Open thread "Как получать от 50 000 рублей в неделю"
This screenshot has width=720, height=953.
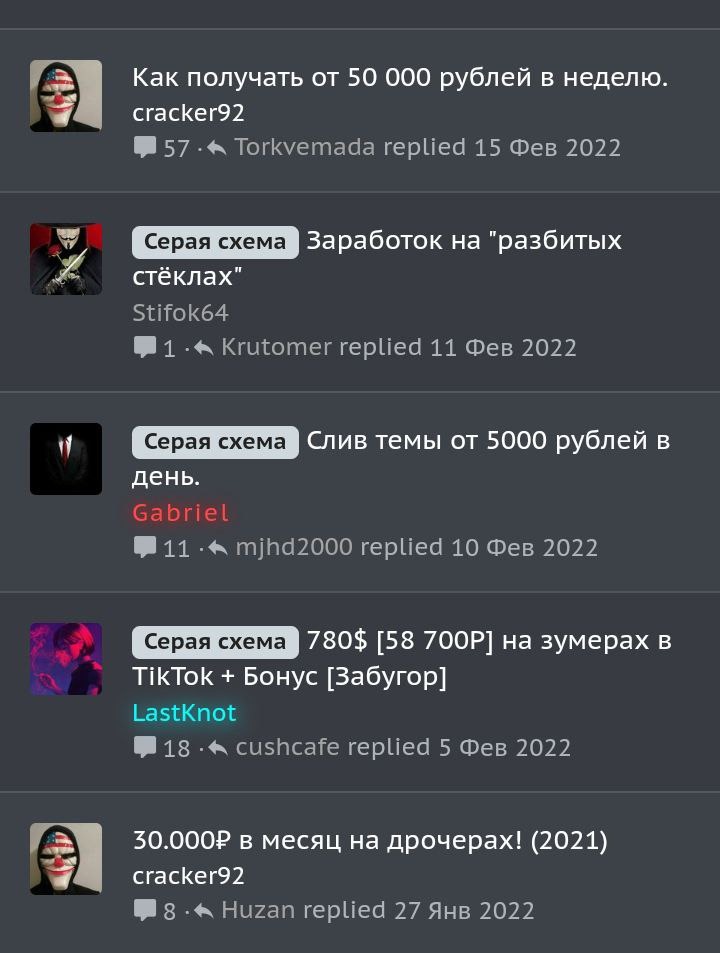pos(400,78)
